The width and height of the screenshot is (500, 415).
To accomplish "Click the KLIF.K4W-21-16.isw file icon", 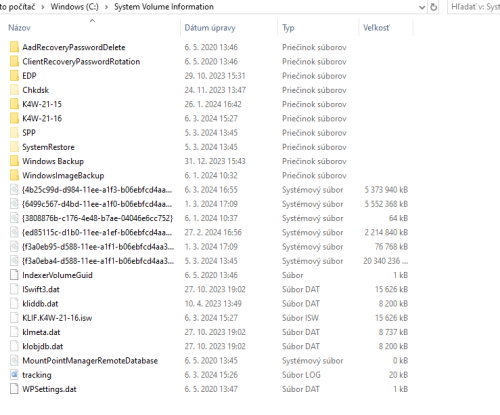I will [14, 318].
